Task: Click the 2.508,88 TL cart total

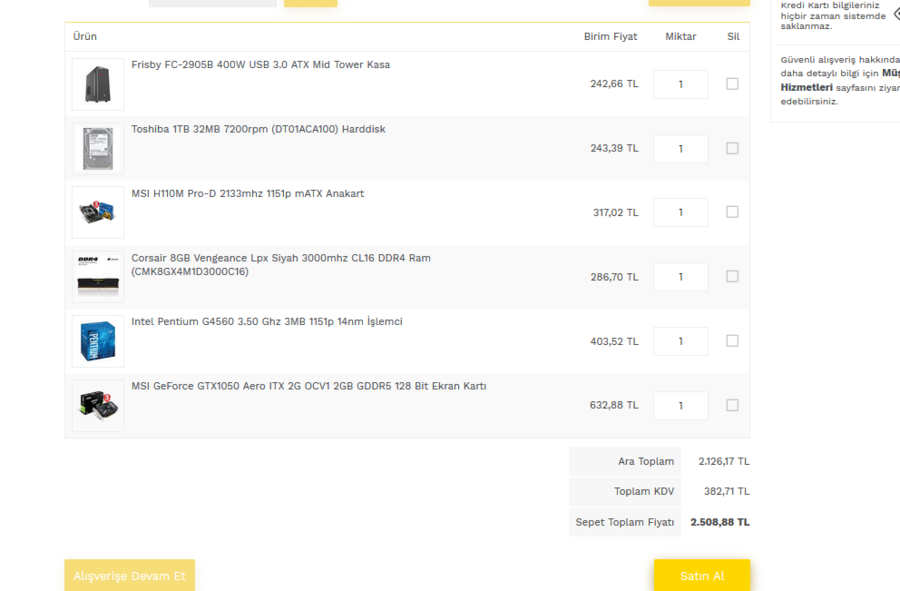Action: [x=720, y=522]
